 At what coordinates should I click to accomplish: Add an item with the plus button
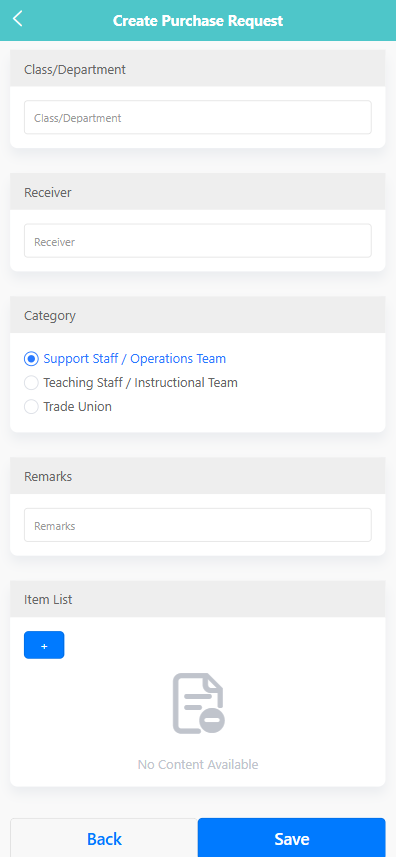(44, 645)
